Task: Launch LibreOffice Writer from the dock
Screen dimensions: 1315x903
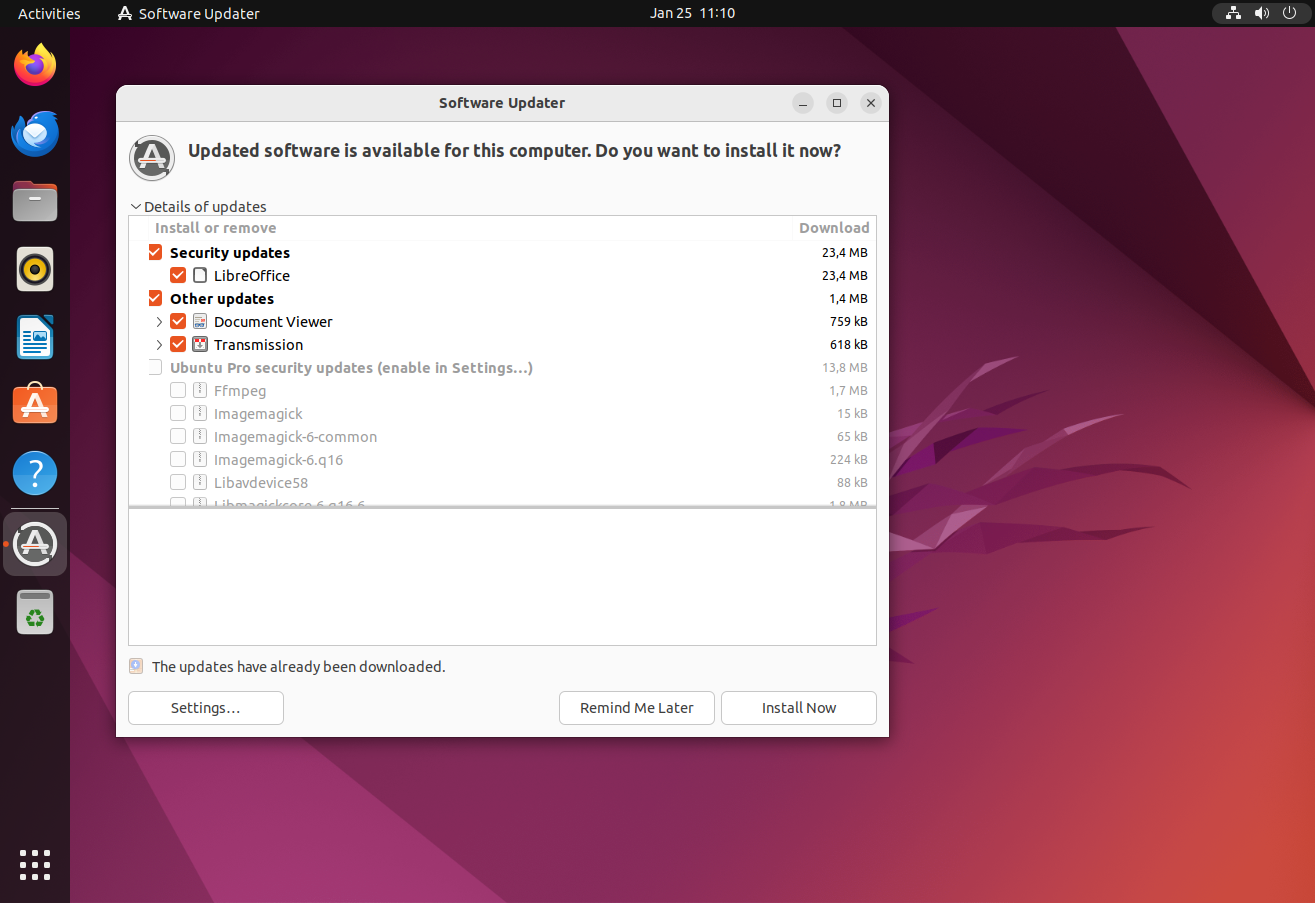Action: (x=35, y=337)
